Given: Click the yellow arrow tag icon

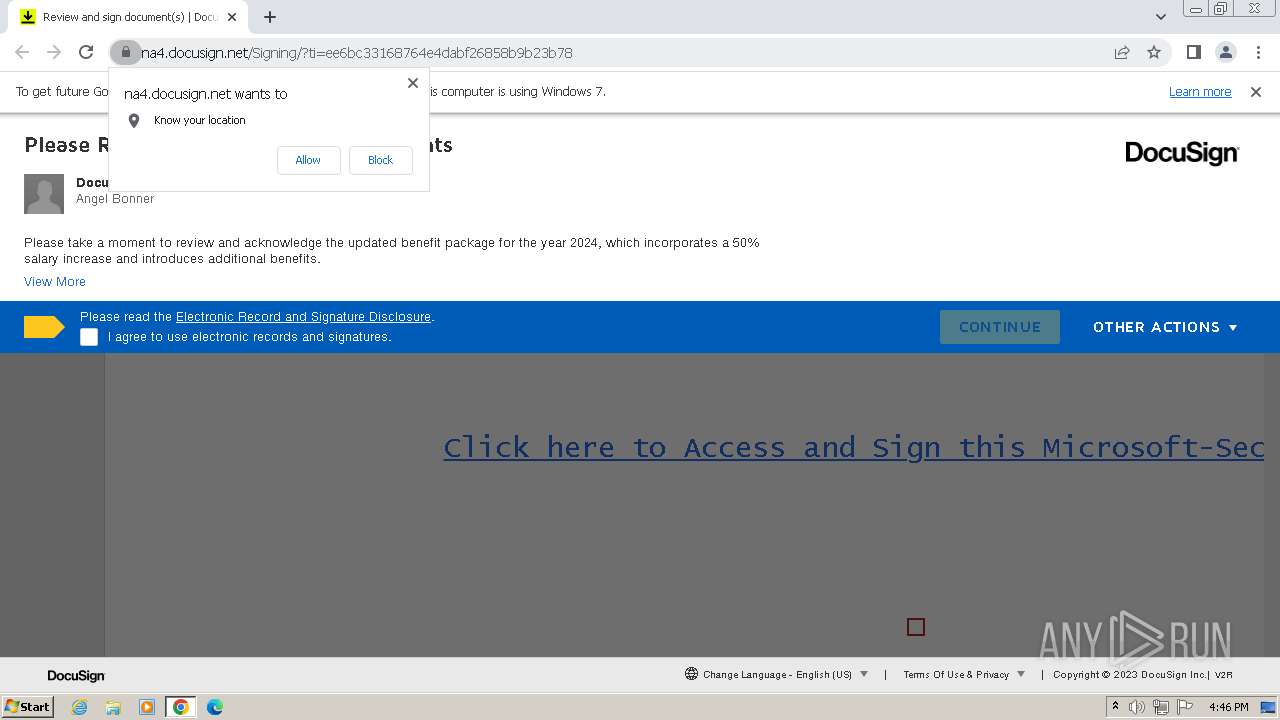Looking at the screenshot, I should tap(44, 327).
